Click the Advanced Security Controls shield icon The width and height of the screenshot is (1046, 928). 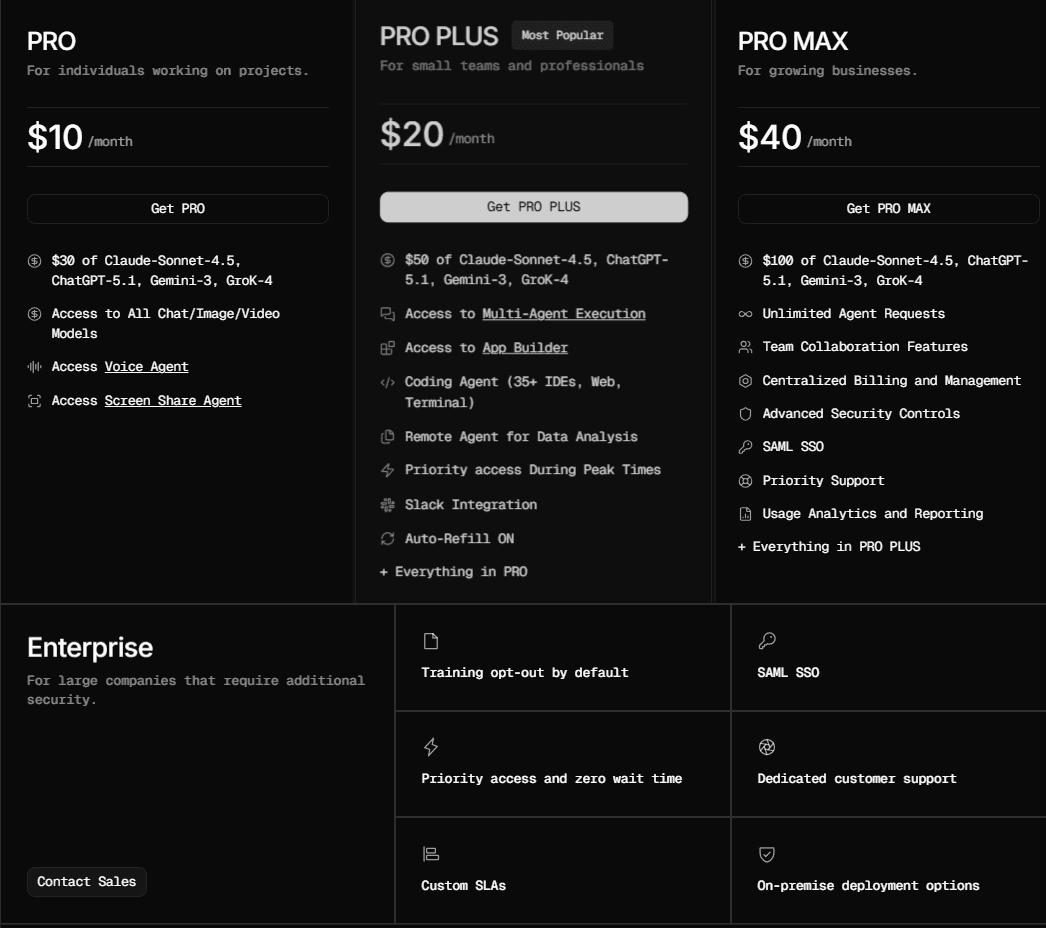tap(744, 413)
